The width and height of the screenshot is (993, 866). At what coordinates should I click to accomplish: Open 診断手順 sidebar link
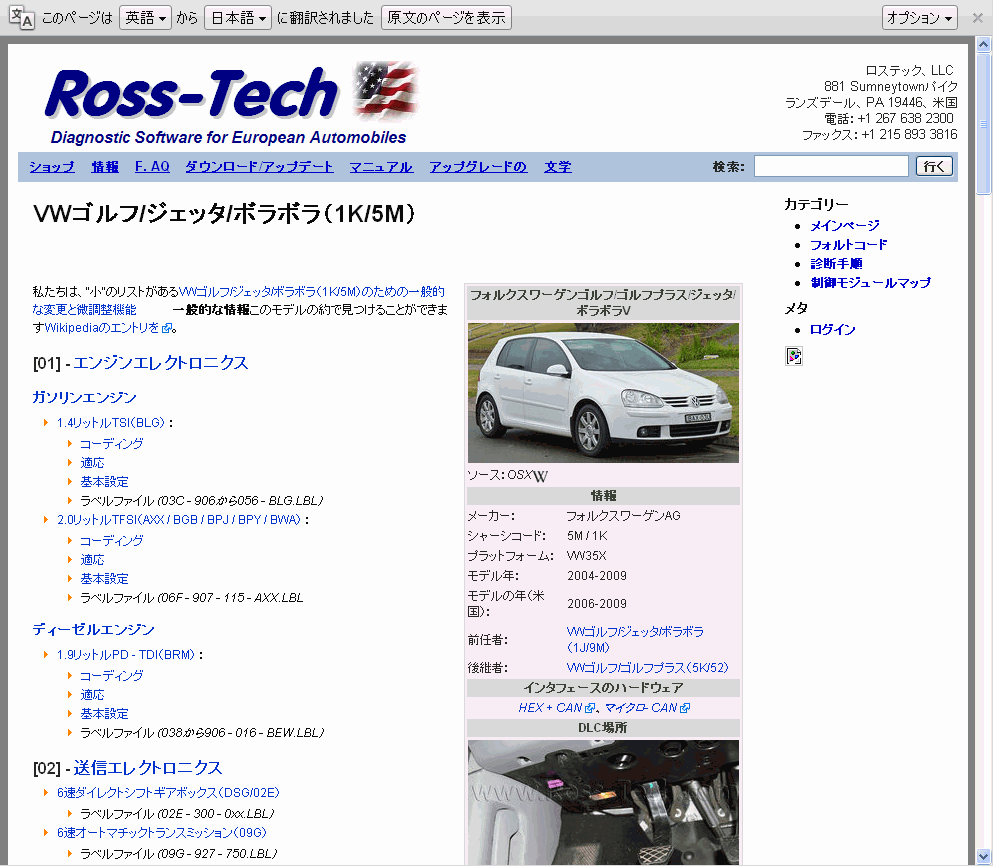837,264
